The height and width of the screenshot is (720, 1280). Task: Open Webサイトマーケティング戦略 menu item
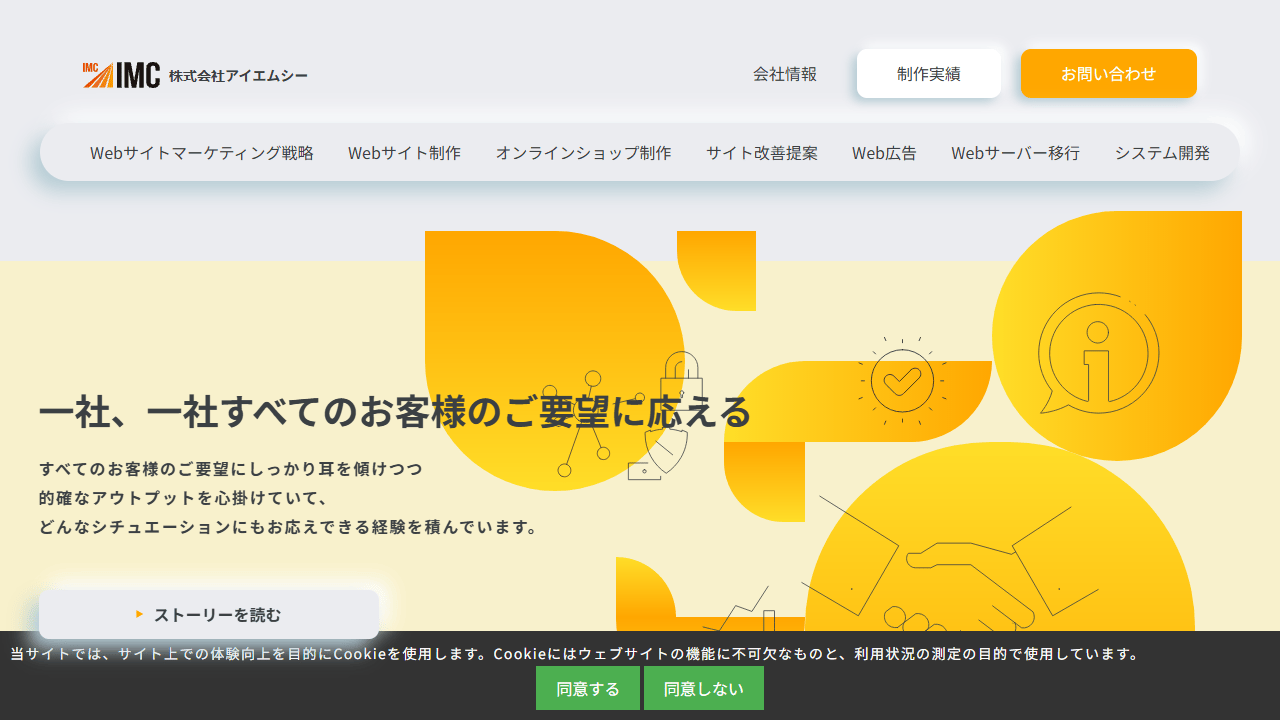tap(202, 153)
